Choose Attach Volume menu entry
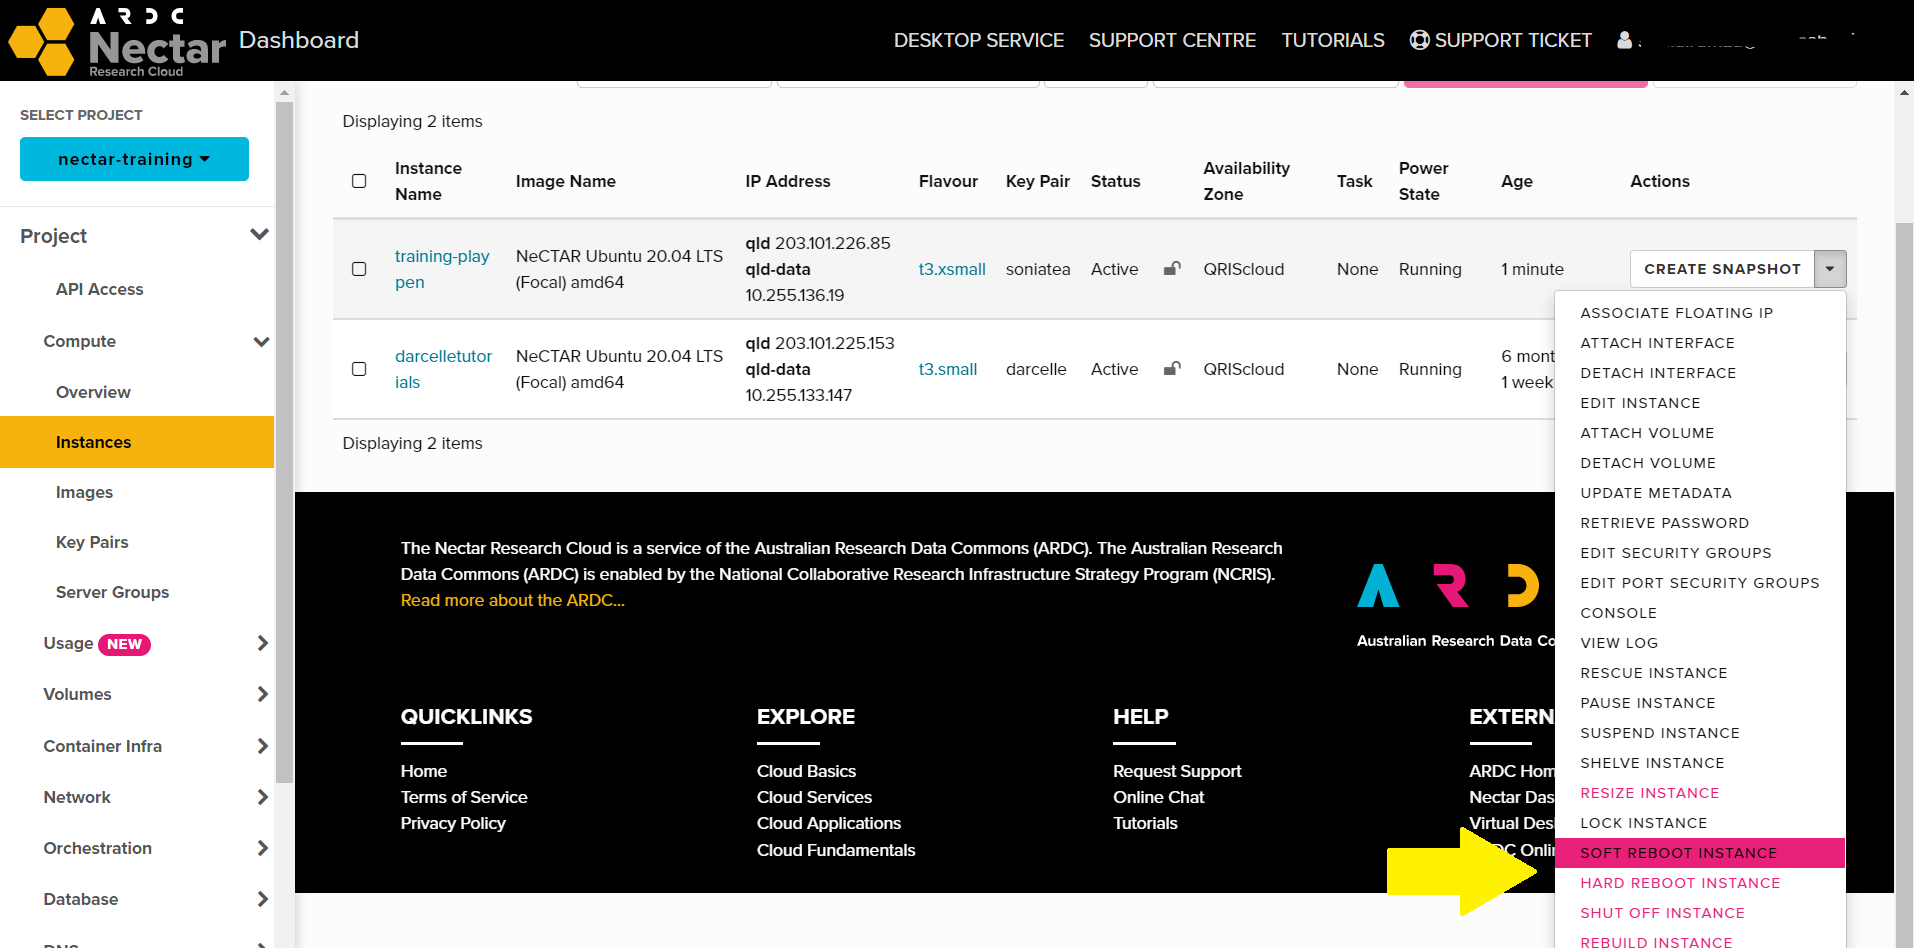This screenshot has width=1914, height=948. pos(1700,433)
